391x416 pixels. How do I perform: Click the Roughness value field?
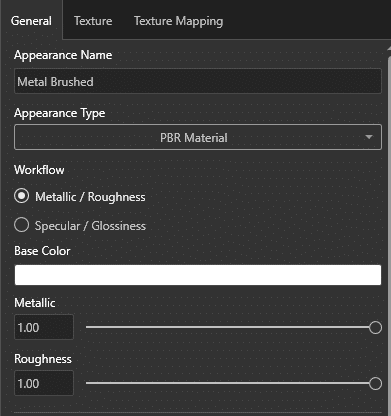pos(44,383)
